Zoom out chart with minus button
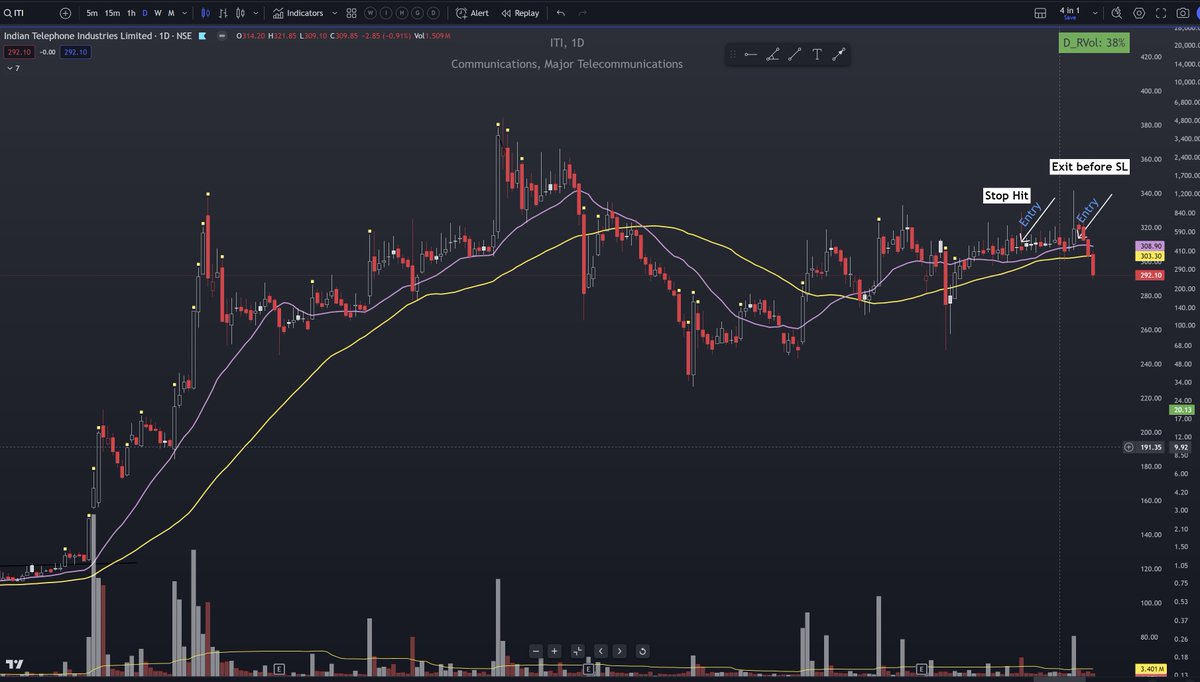 [x=536, y=651]
